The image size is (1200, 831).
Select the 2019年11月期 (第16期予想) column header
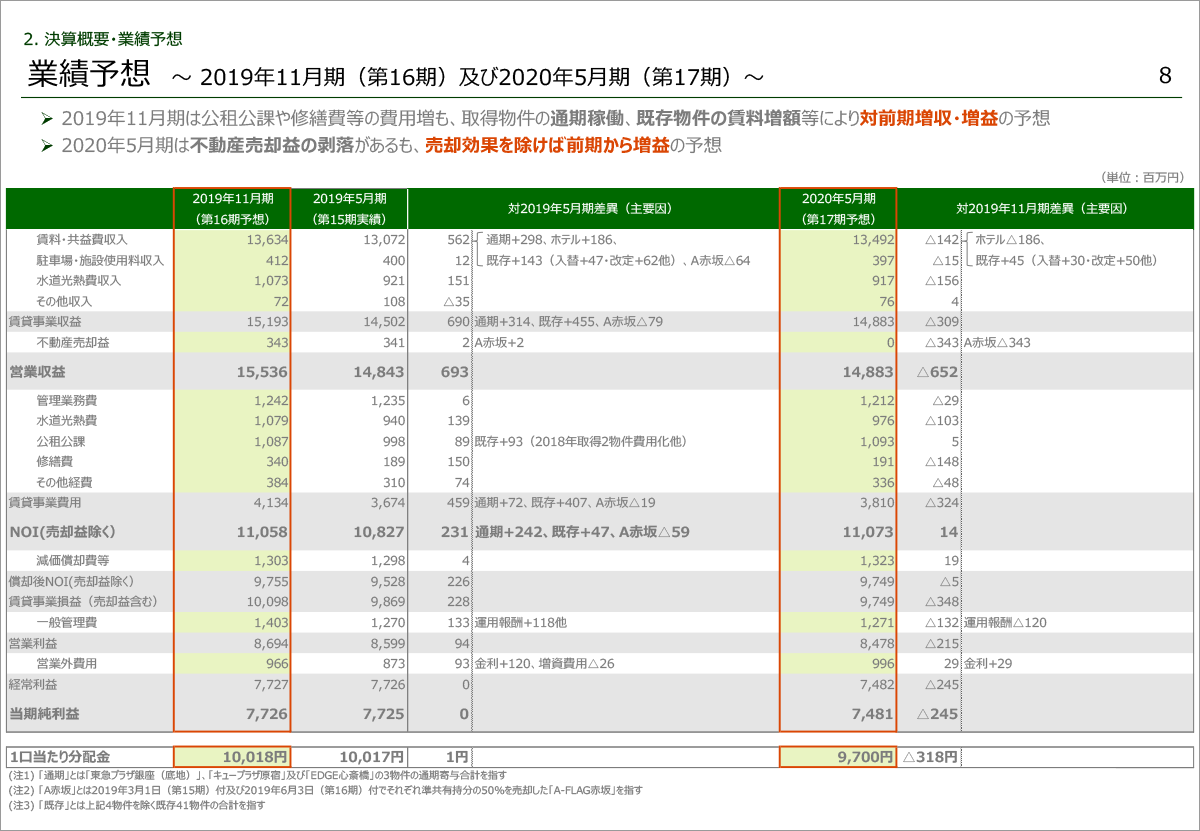pyautogui.click(x=232, y=208)
